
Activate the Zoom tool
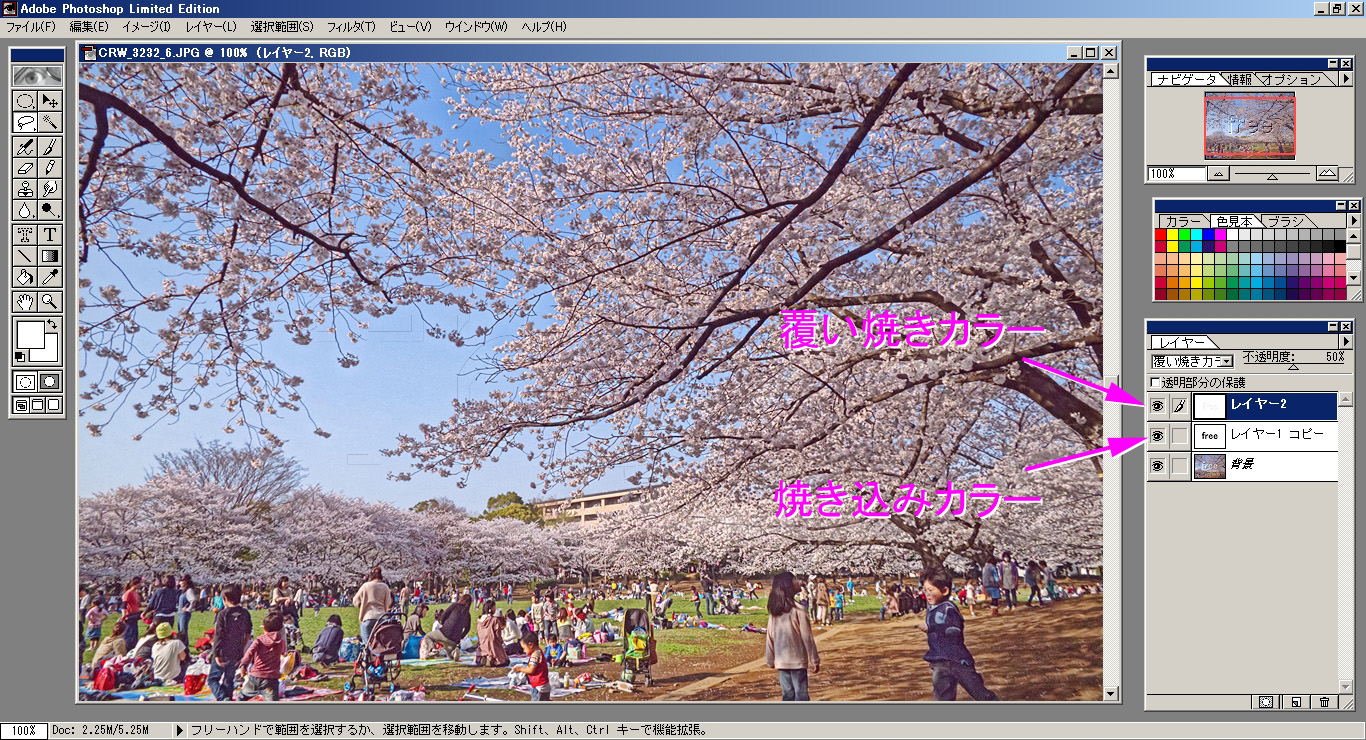(49, 301)
